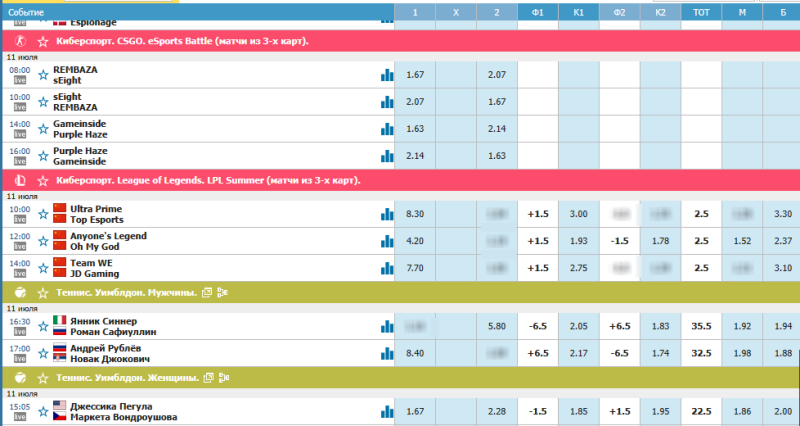Screen dimensions: 800x426
Task: Open Wimbledon Men tournament in a new window icon
Action: [207, 292]
